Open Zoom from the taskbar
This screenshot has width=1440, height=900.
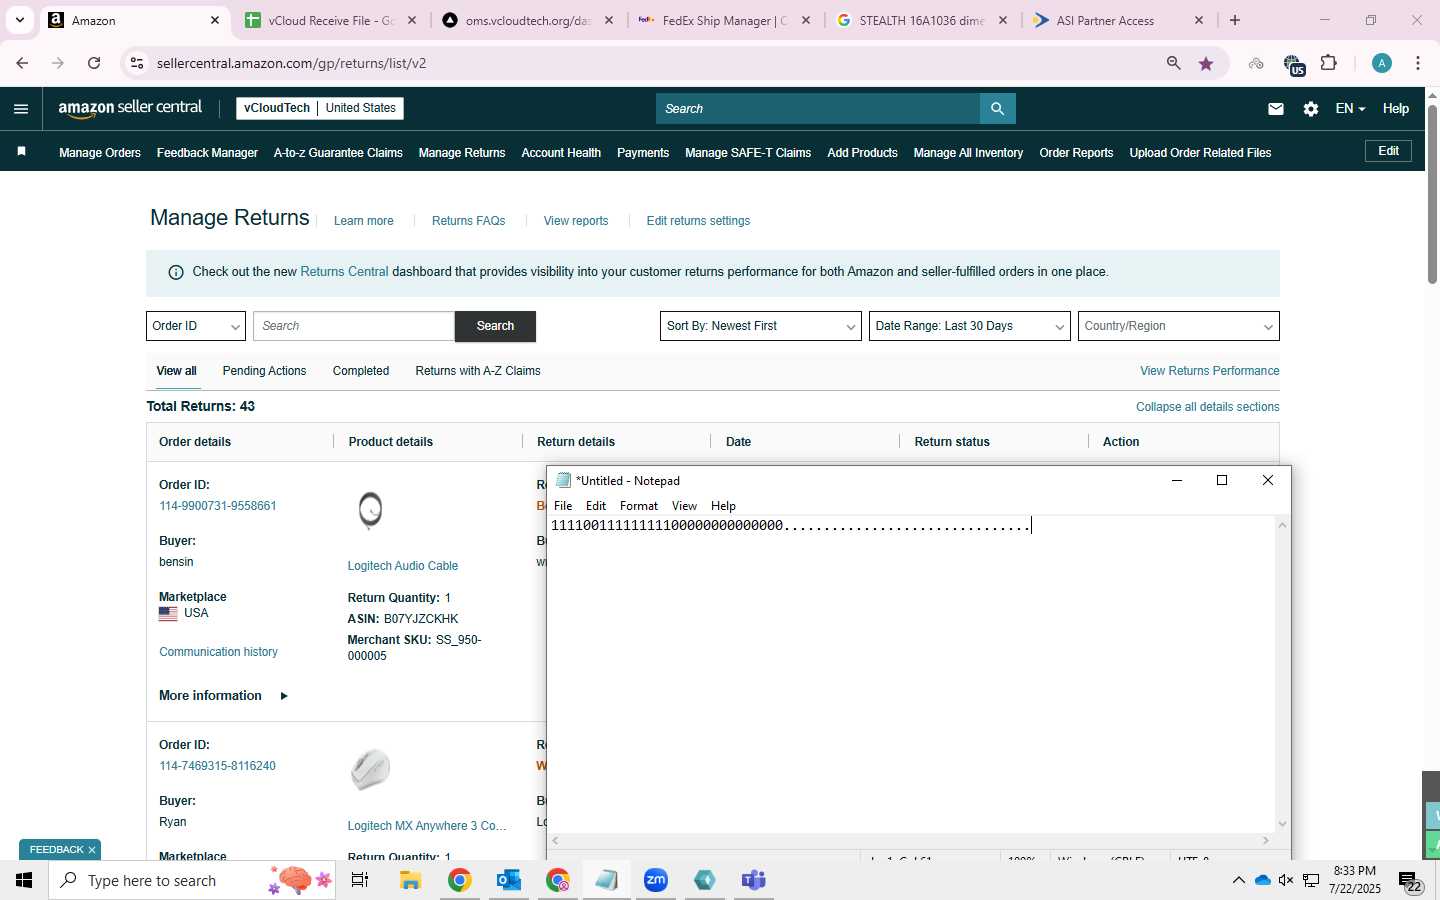click(656, 880)
